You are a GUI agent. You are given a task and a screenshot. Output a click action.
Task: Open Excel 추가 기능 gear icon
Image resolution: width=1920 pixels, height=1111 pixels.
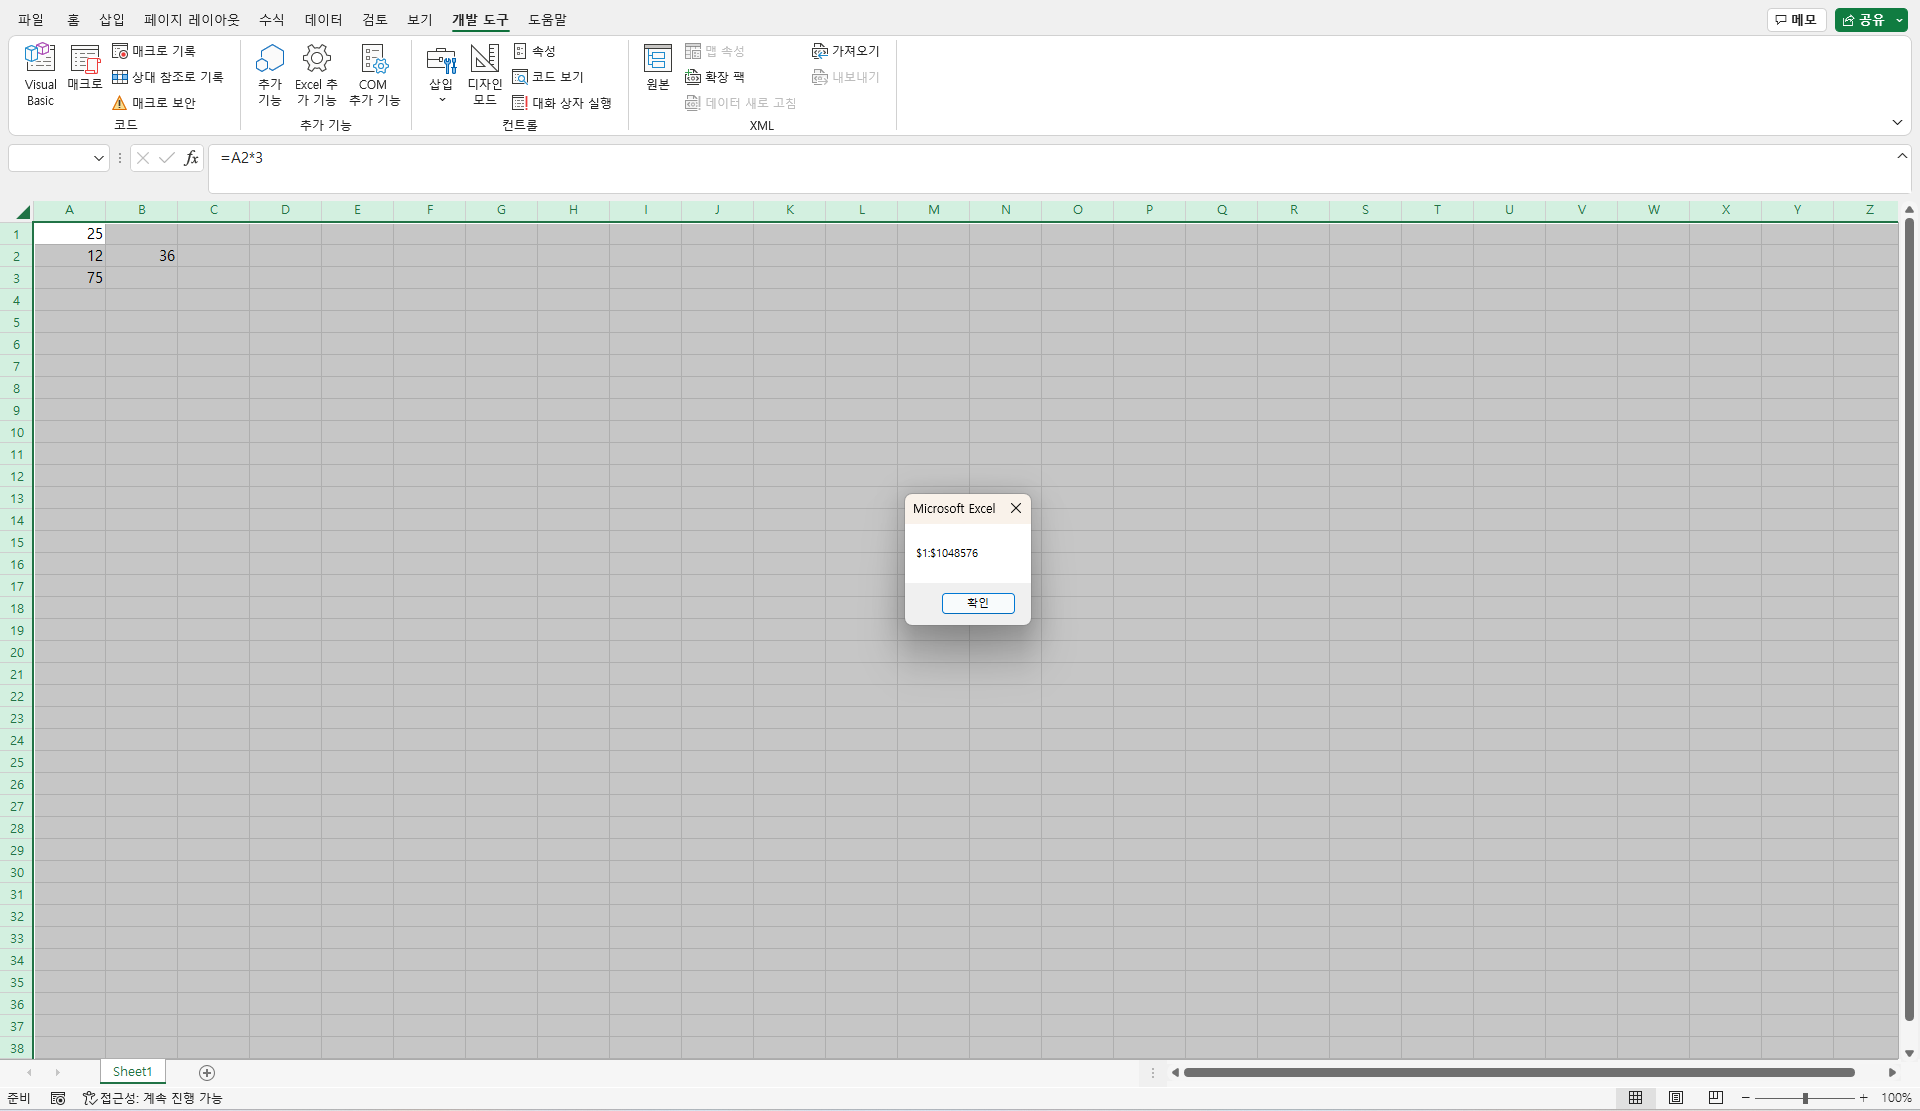pyautogui.click(x=317, y=60)
